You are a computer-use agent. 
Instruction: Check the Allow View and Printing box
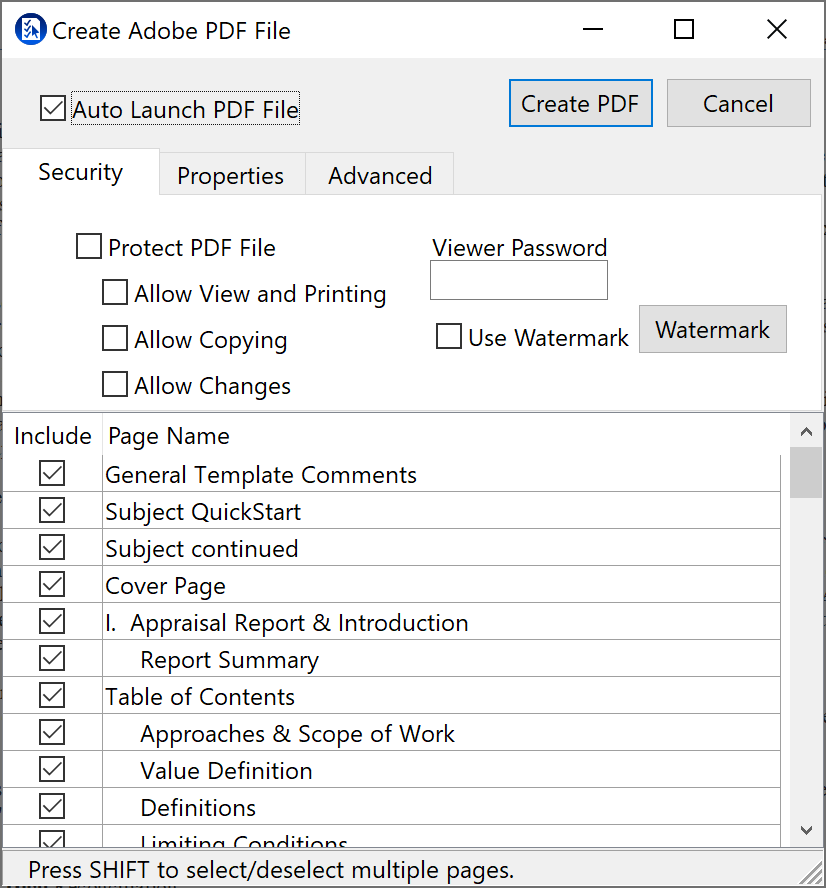[x=116, y=293]
